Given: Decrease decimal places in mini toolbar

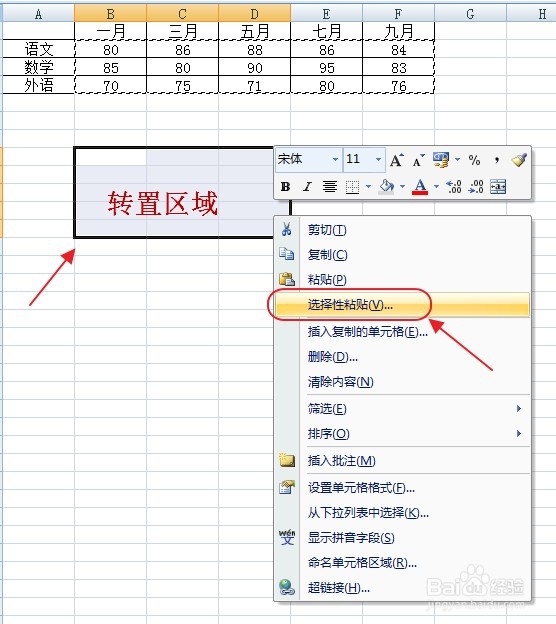Looking at the screenshot, I should click(476, 186).
